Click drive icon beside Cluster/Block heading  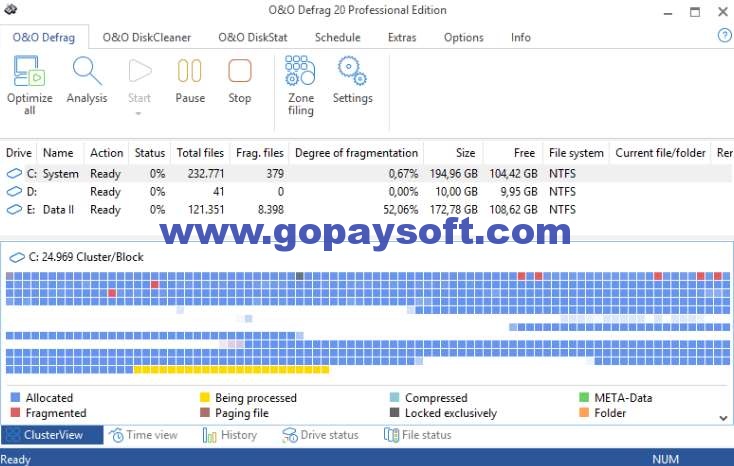[17, 257]
